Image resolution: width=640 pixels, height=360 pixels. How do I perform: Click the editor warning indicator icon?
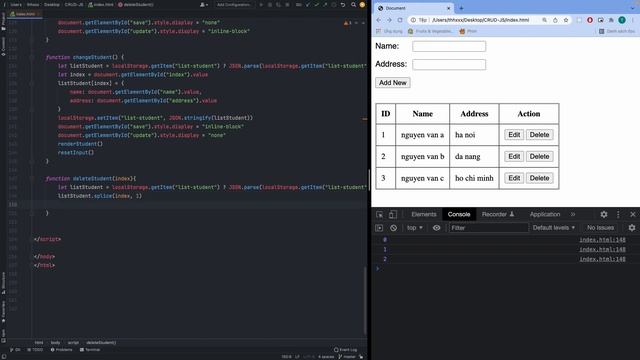click(347, 23)
